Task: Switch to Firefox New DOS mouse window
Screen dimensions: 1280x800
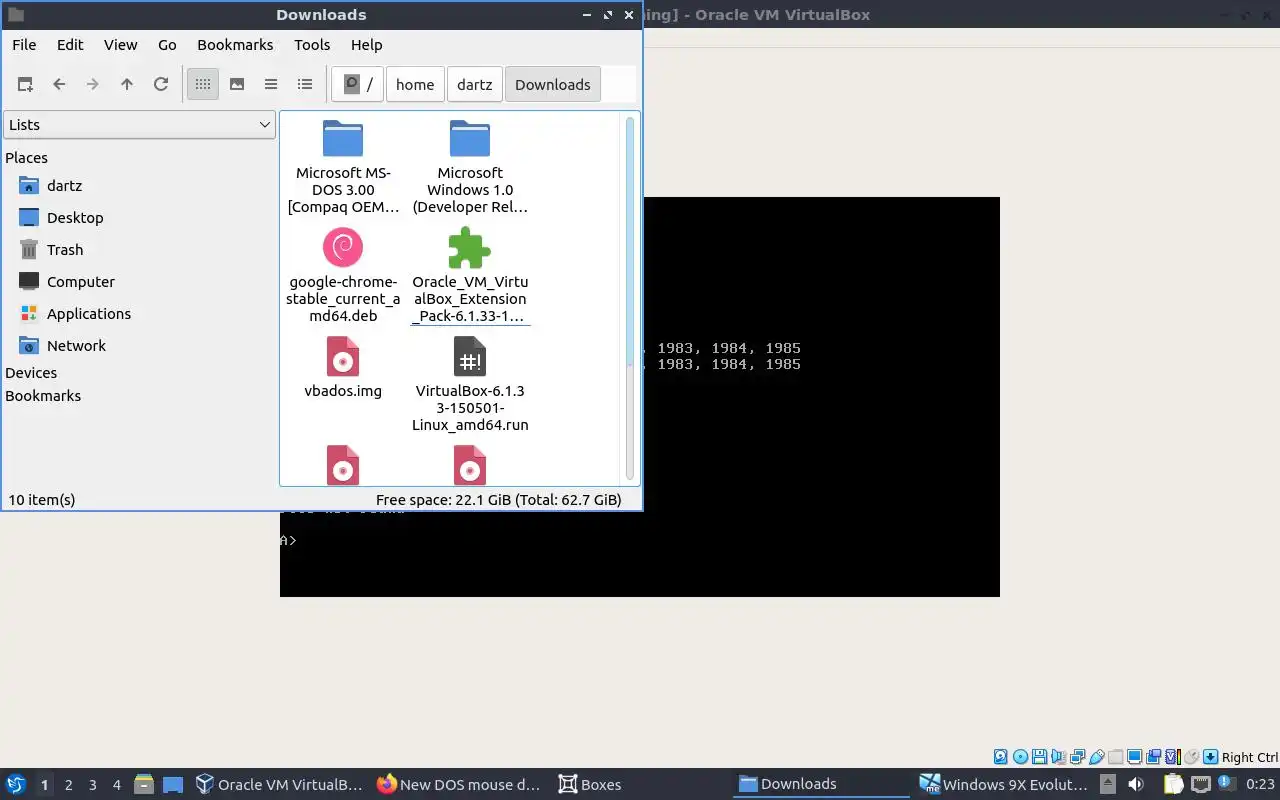Action: [x=459, y=785]
